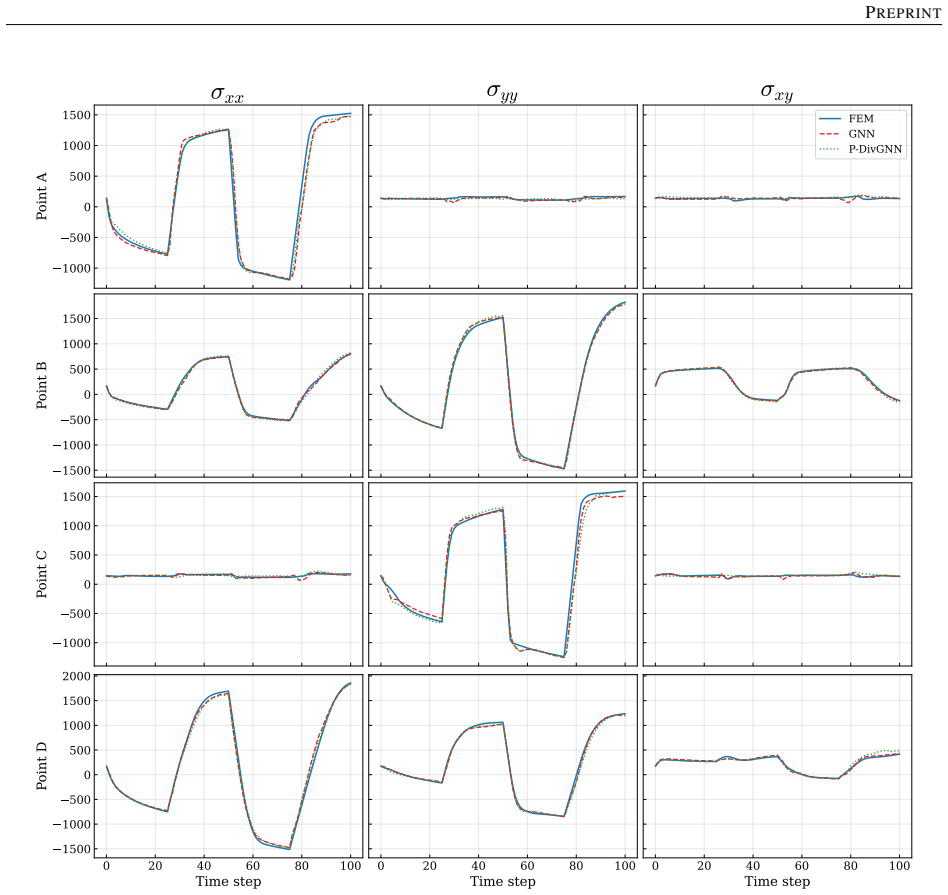Click the Point B σxy stress plot
The width and height of the screenshot is (948, 895).
pyautogui.click(x=778, y=385)
